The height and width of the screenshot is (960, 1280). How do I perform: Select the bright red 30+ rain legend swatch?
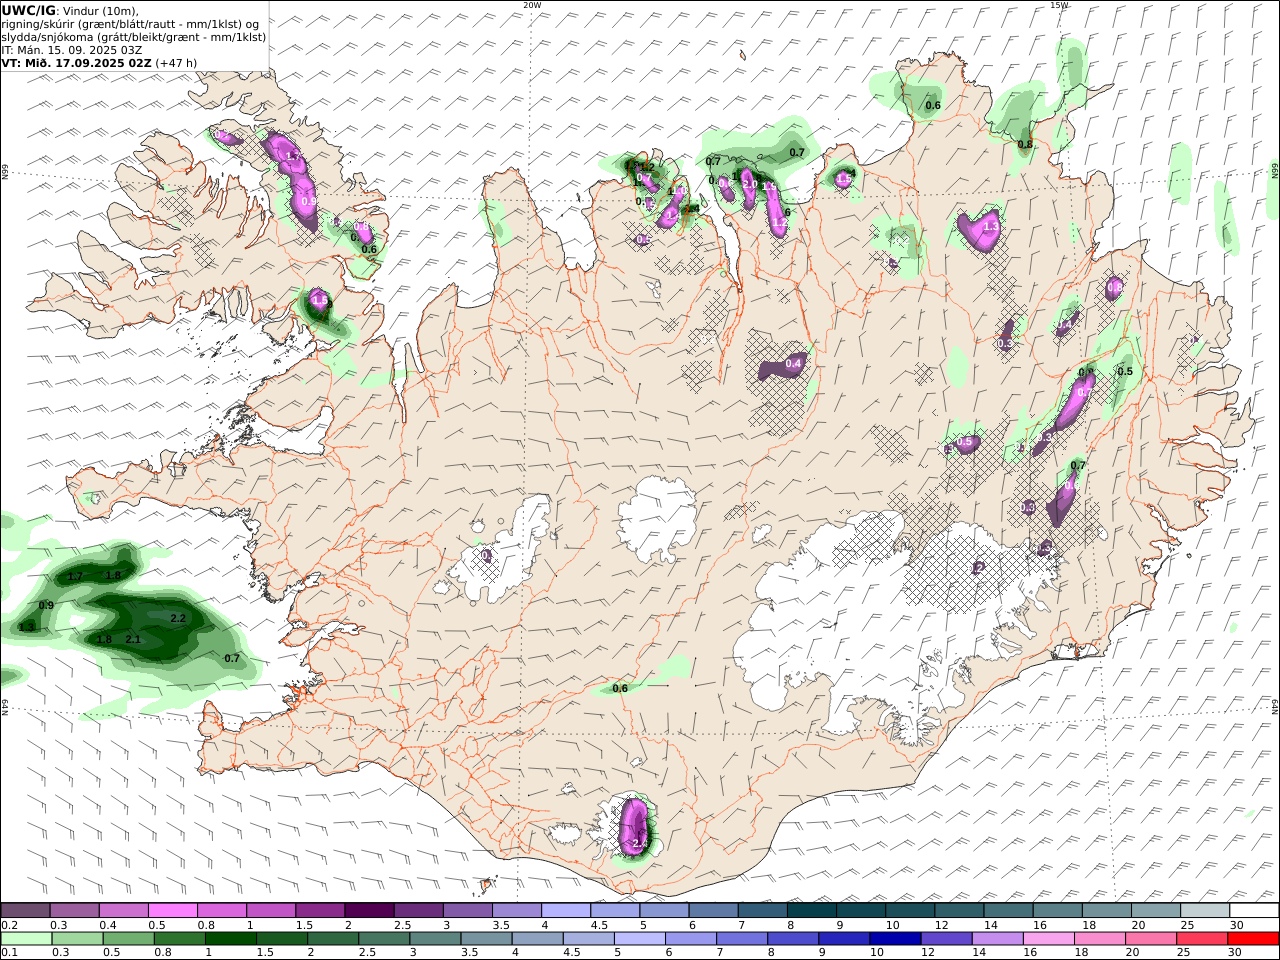1252,939
